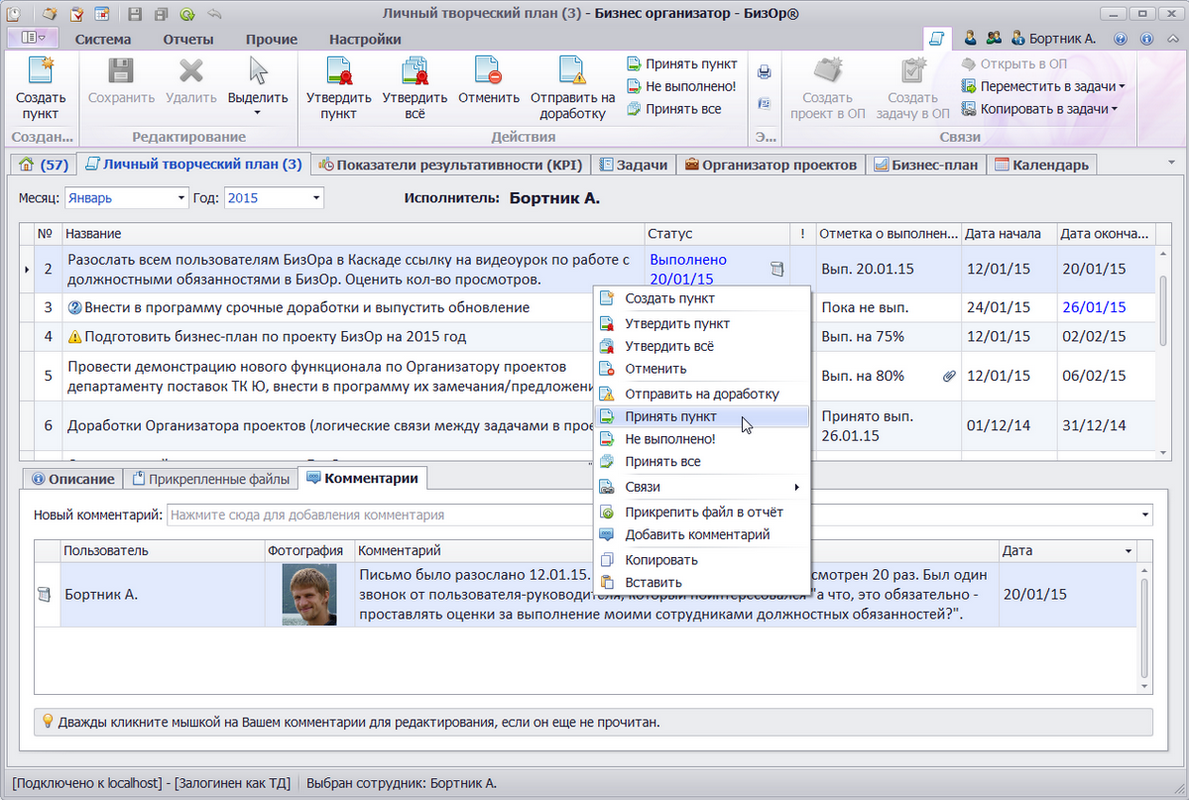Open the Прикрепленные файлы tab
The image size is (1190, 800).
210,479
